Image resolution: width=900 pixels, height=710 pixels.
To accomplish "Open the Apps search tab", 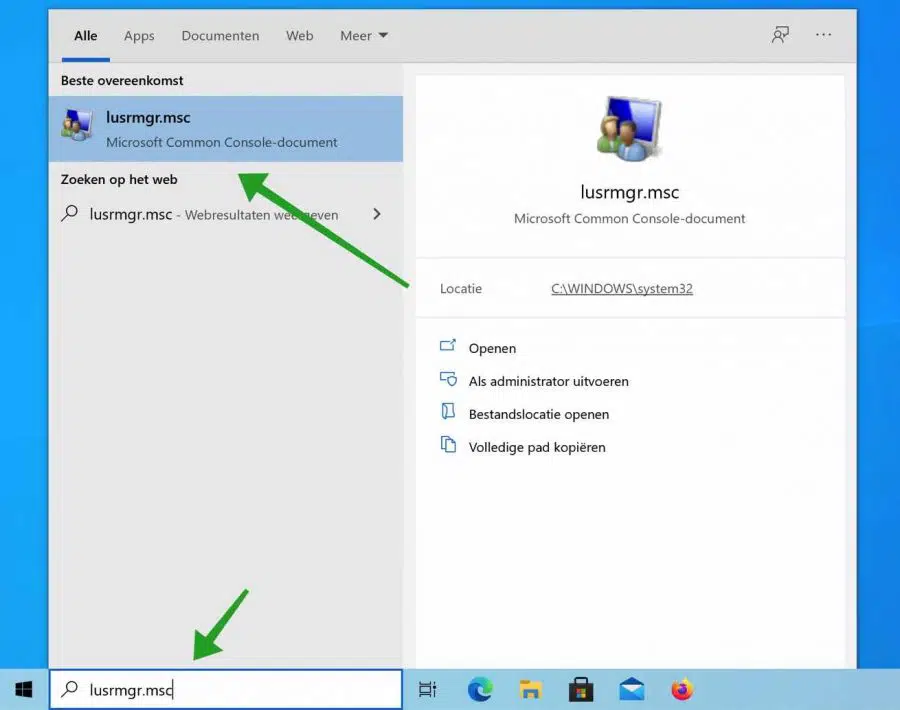I will click(139, 36).
